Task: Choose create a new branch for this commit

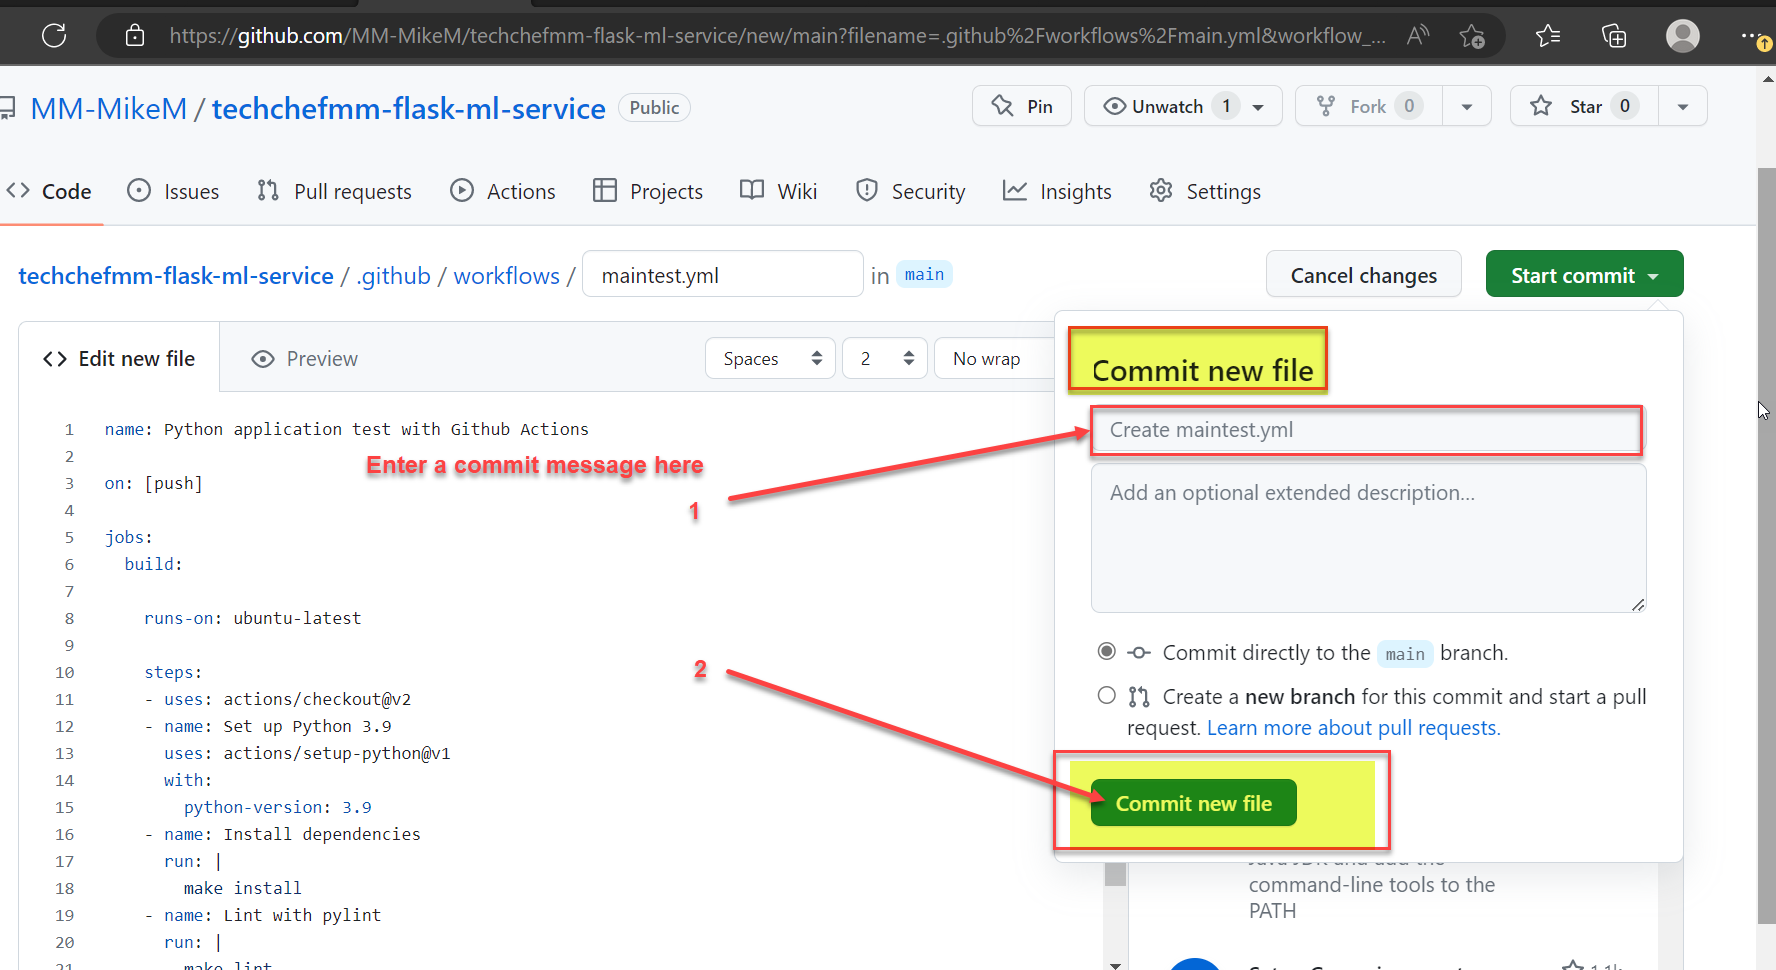Action: (1106, 695)
